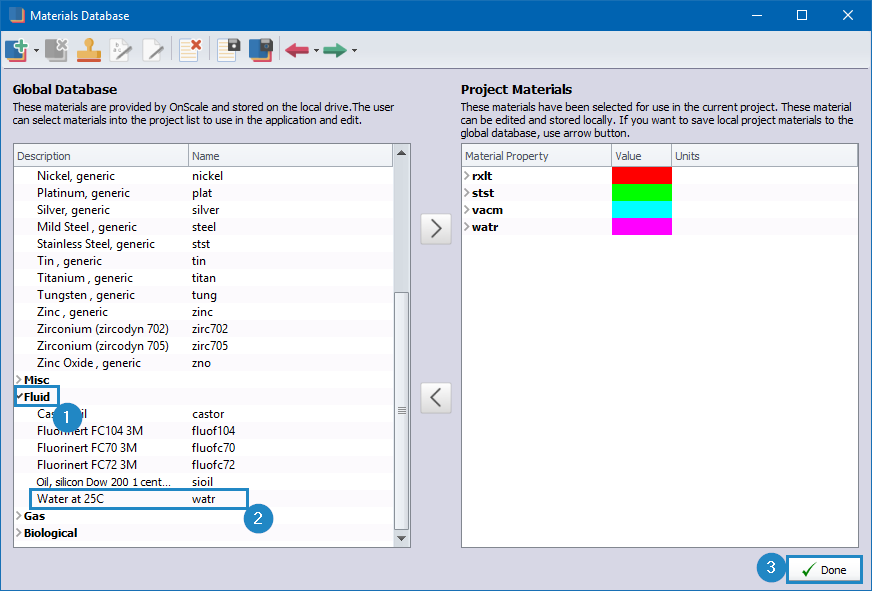Select the Mild Steel, generic row
Image resolution: width=872 pixels, height=591 pixels.
pyautogui.click(x=204, y=227)
